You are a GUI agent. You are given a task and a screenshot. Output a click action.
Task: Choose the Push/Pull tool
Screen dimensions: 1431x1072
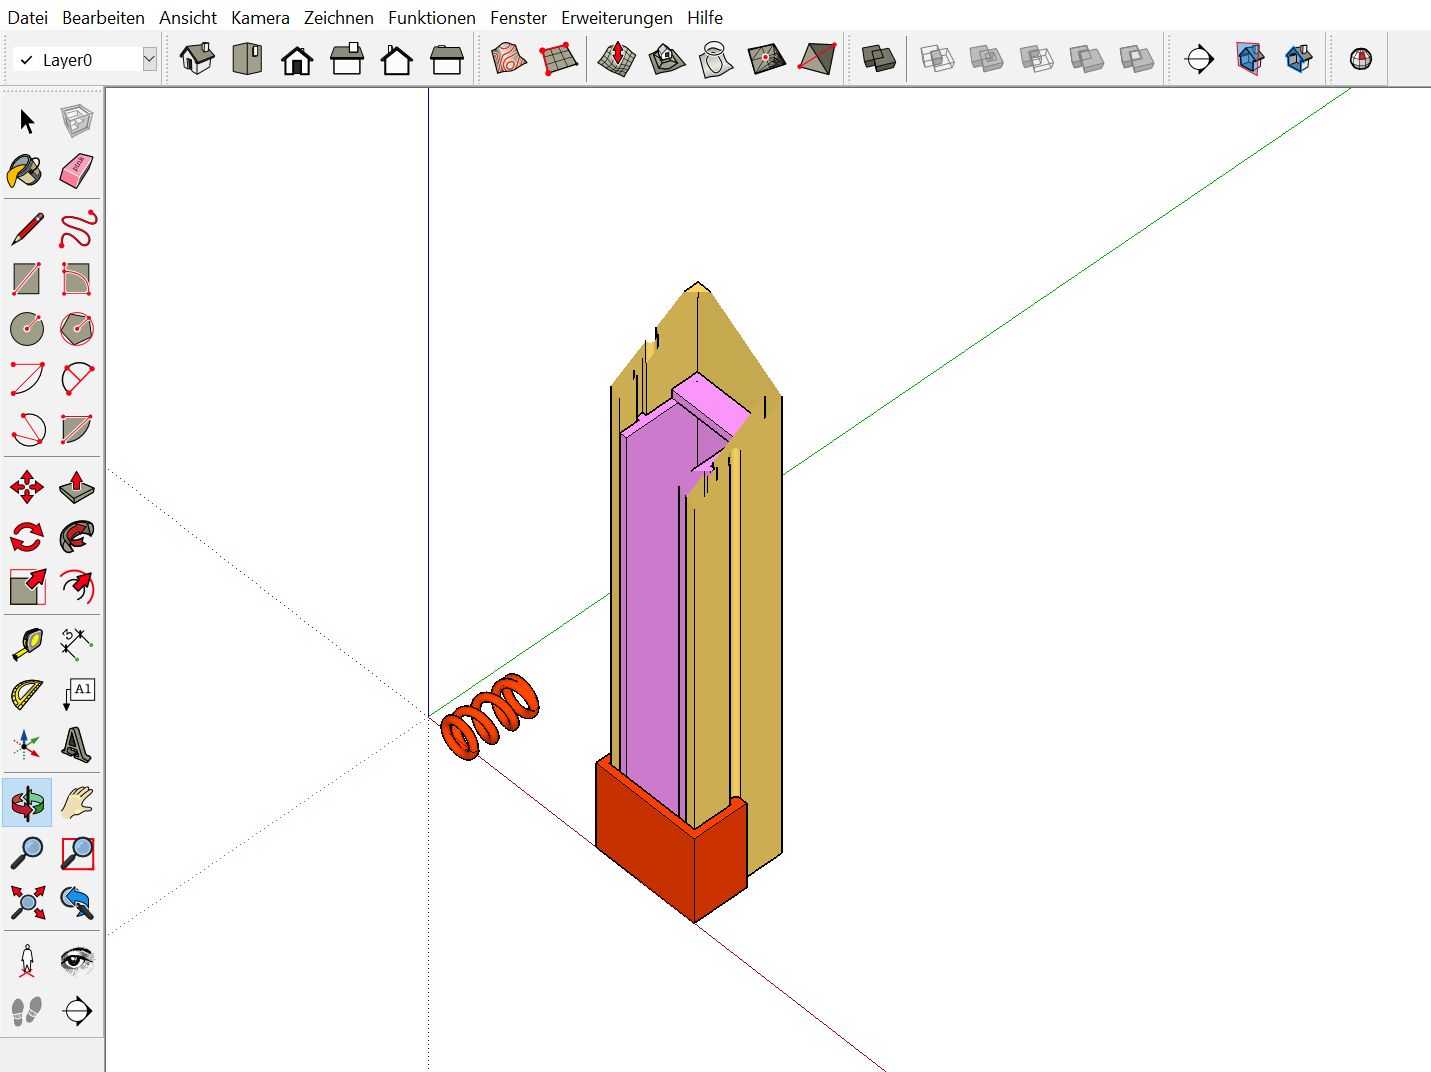(x=76, y=487)
